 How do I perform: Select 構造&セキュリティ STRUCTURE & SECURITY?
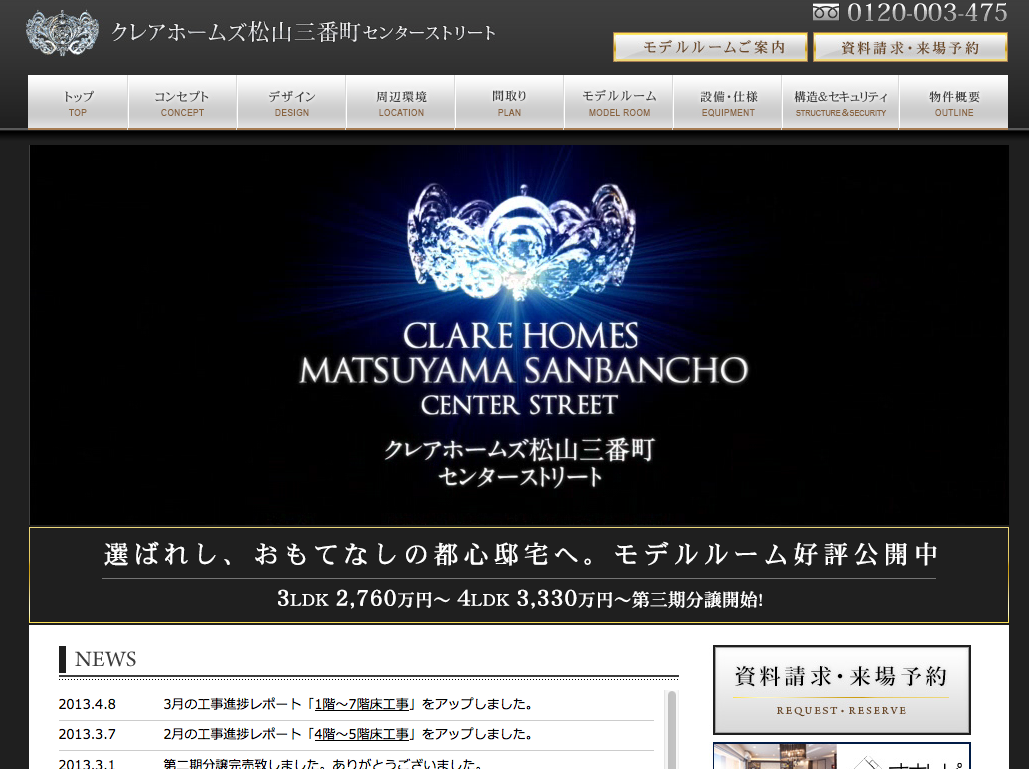coord(840,103)
